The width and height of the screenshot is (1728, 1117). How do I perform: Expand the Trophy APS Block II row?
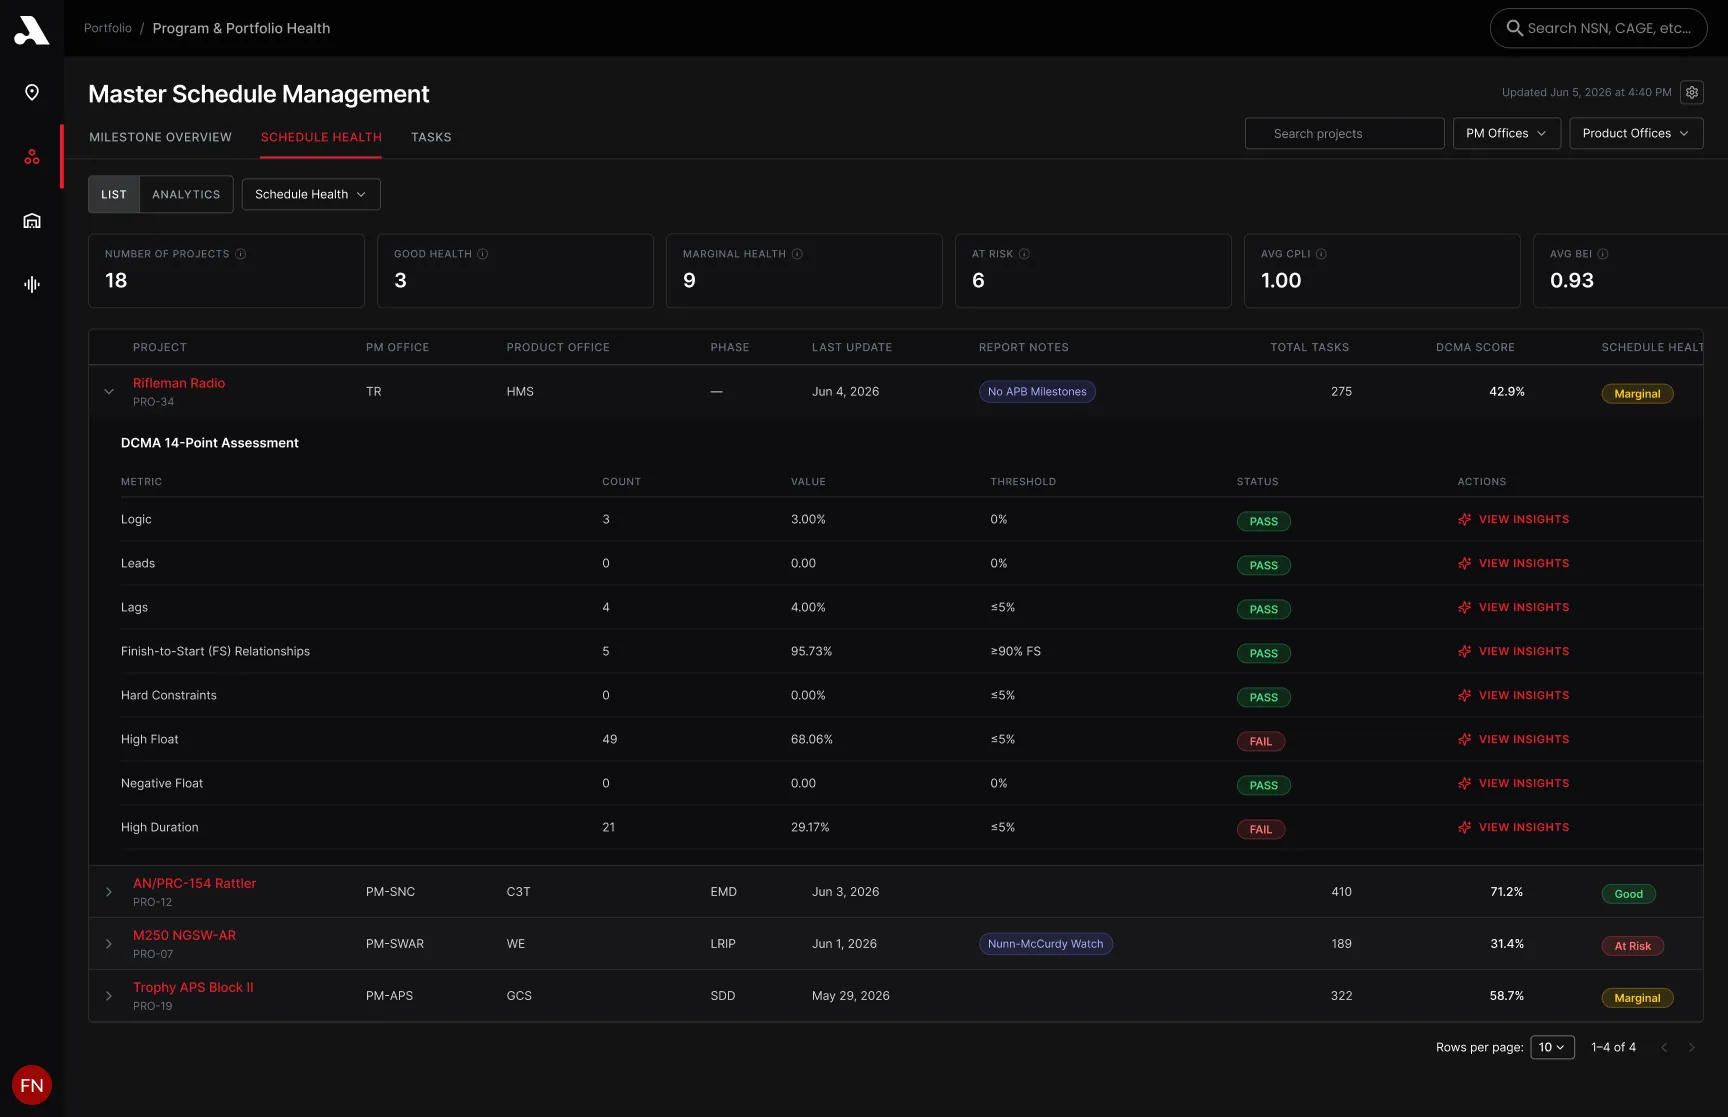pos(109,996)
